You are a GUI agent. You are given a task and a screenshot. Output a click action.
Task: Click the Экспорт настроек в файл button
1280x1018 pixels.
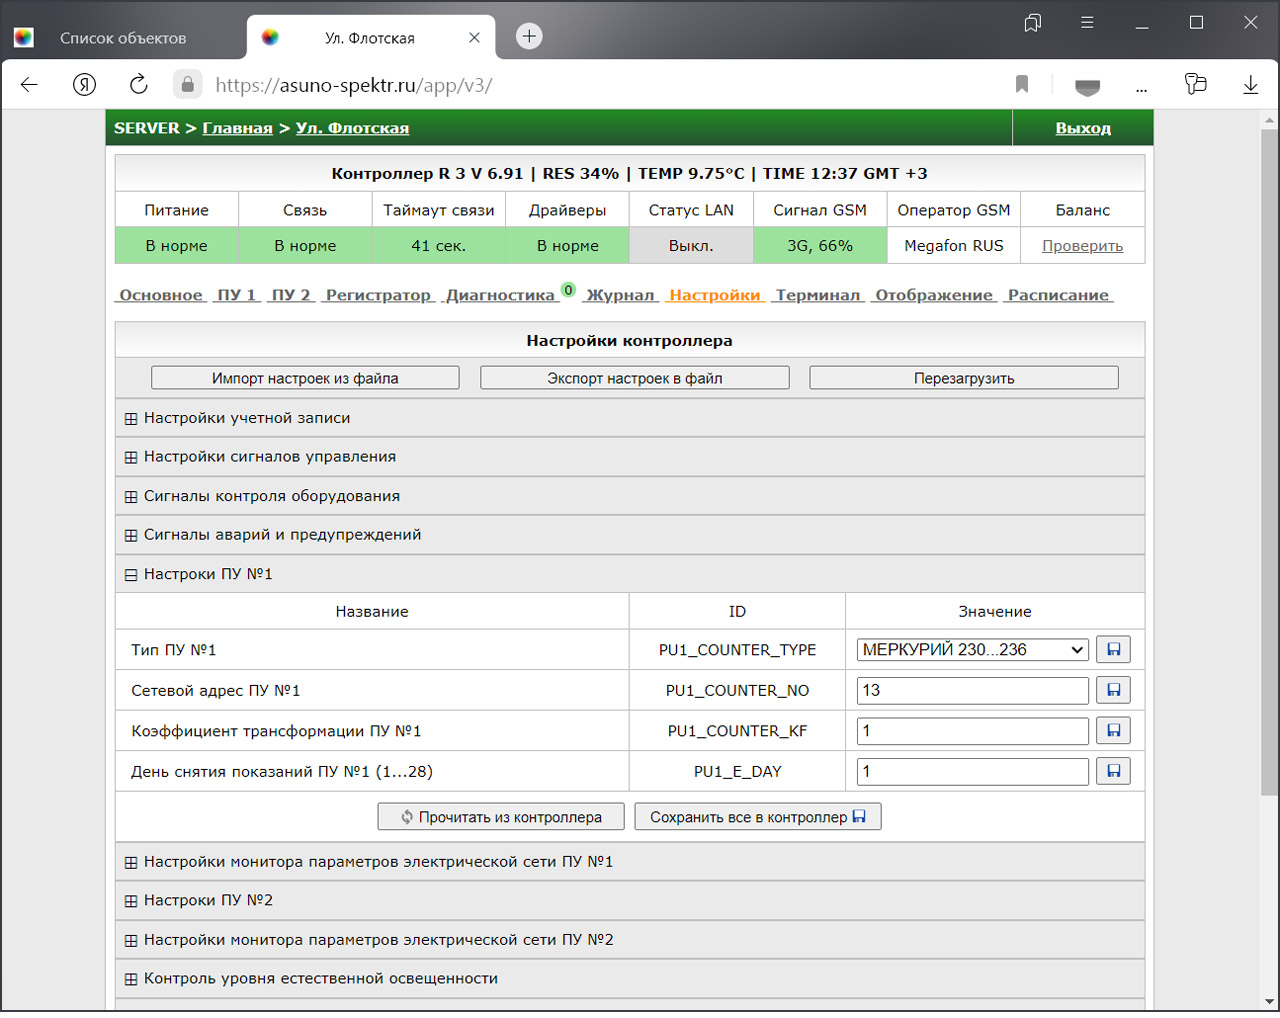click(635, 378)
